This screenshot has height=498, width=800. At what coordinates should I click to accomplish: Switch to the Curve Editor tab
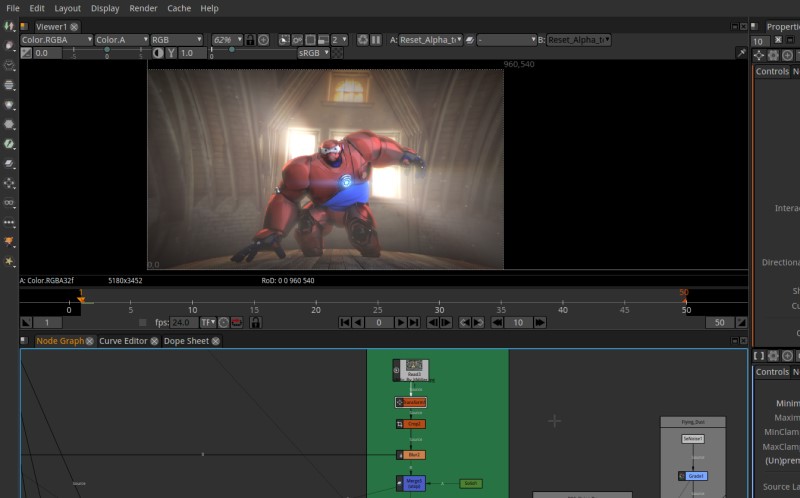point(123,341)
